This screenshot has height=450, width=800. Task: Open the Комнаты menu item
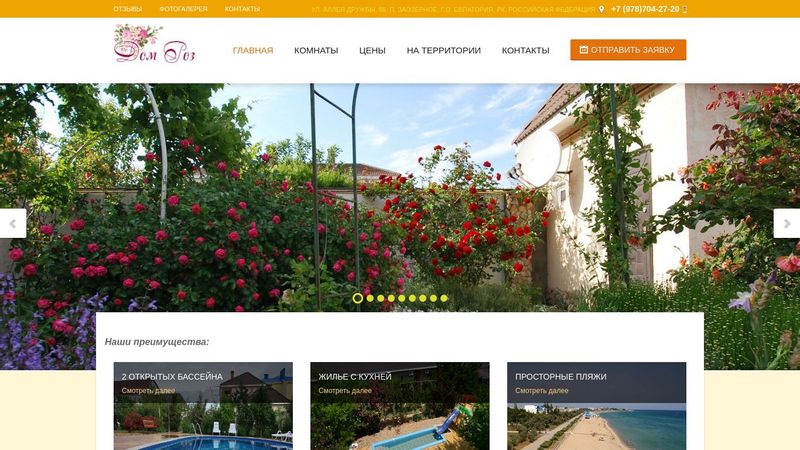[316, 51]
